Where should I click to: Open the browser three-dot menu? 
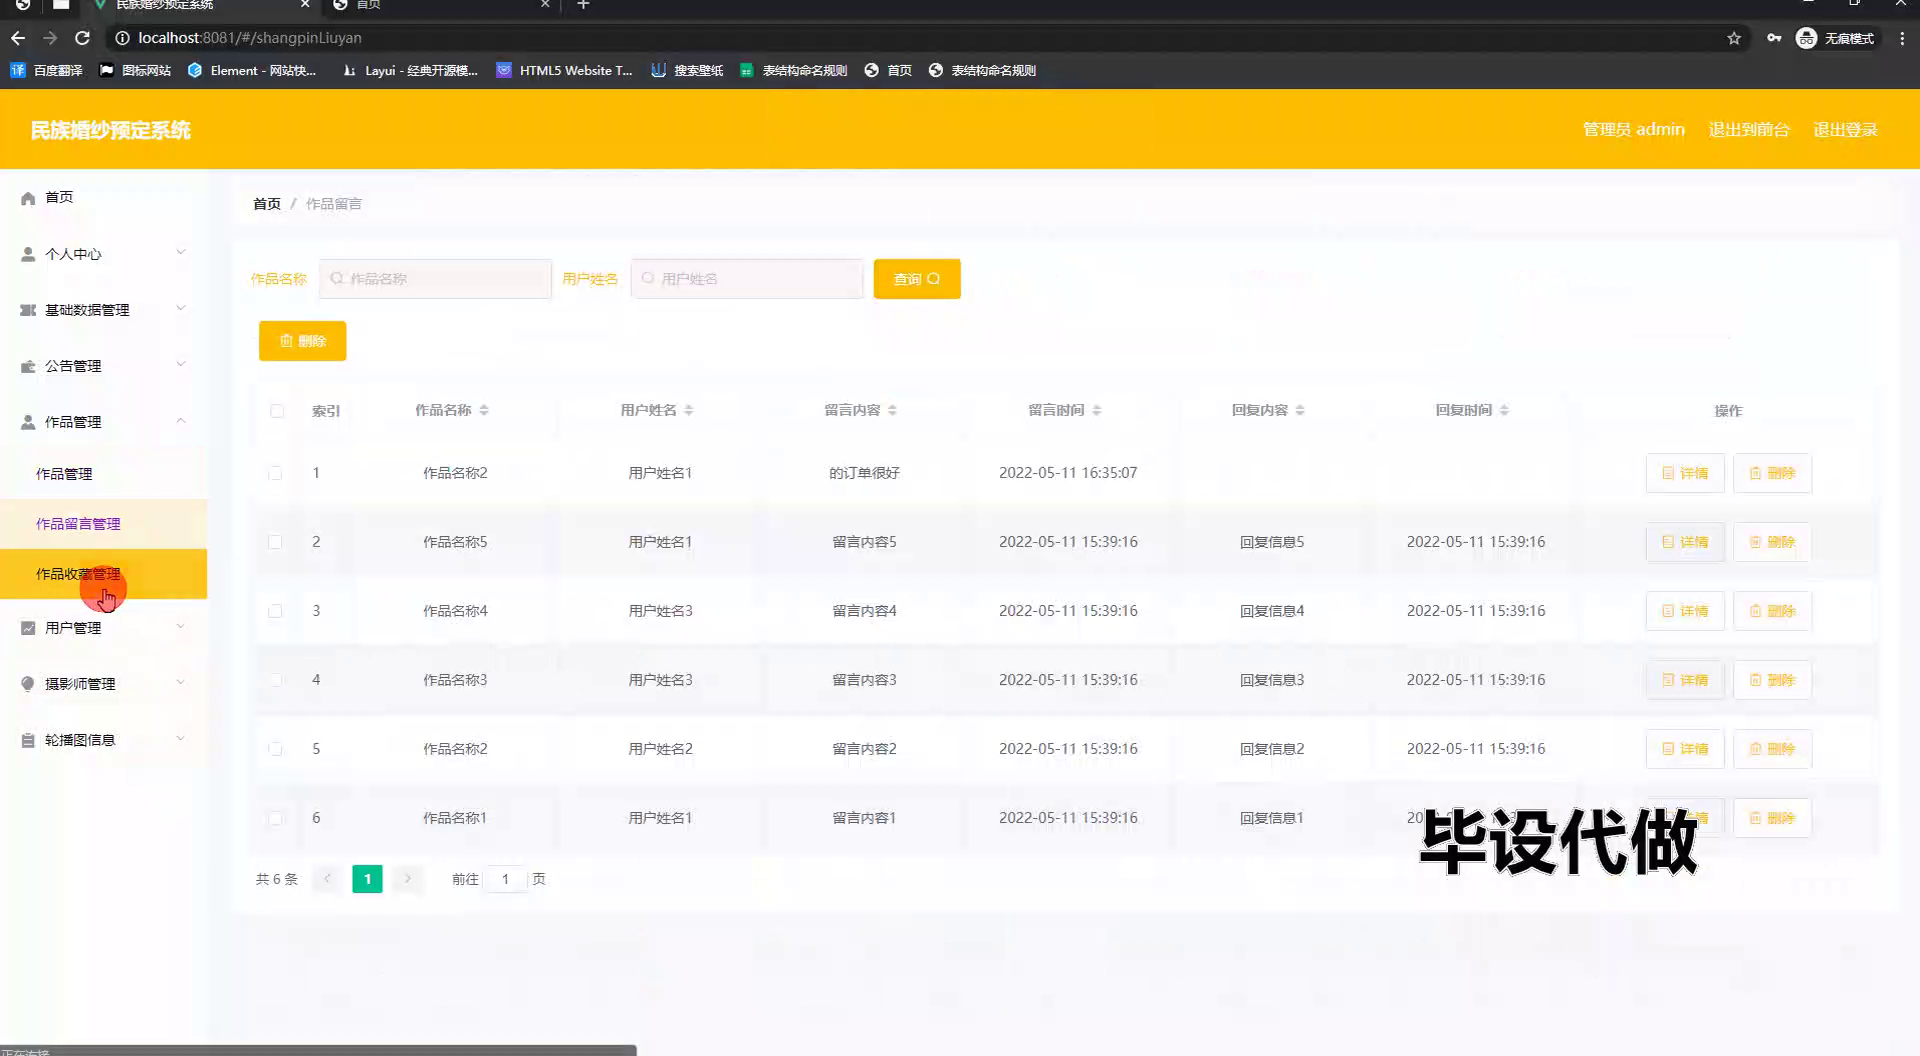pos(1902,38)
